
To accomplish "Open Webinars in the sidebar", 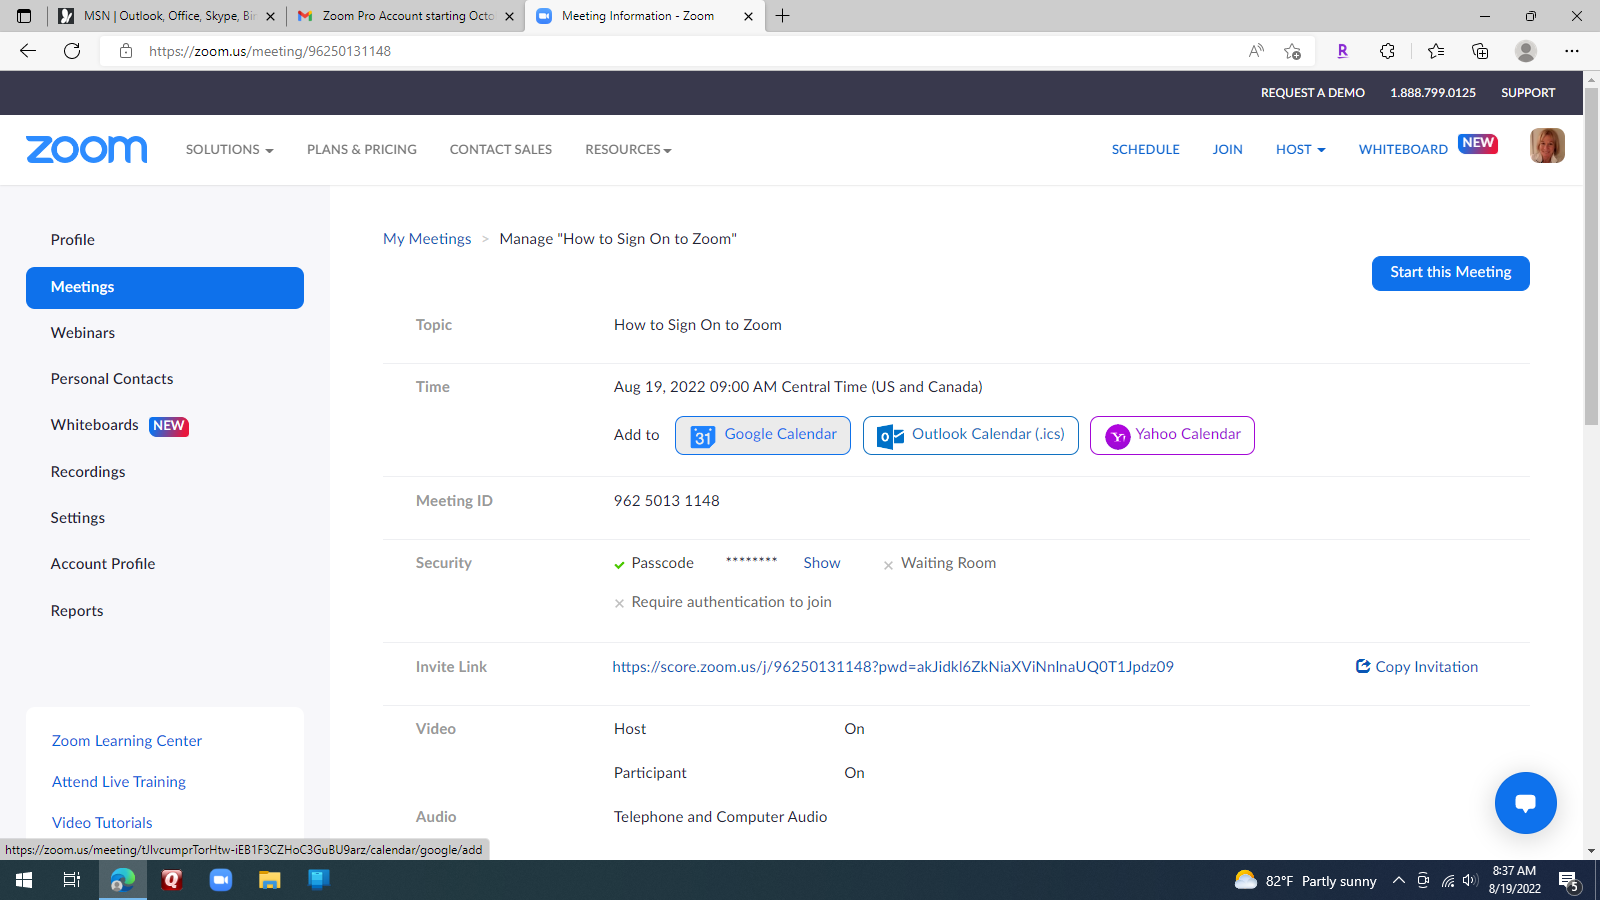I will pyautogui.click(x=83, y=333).
